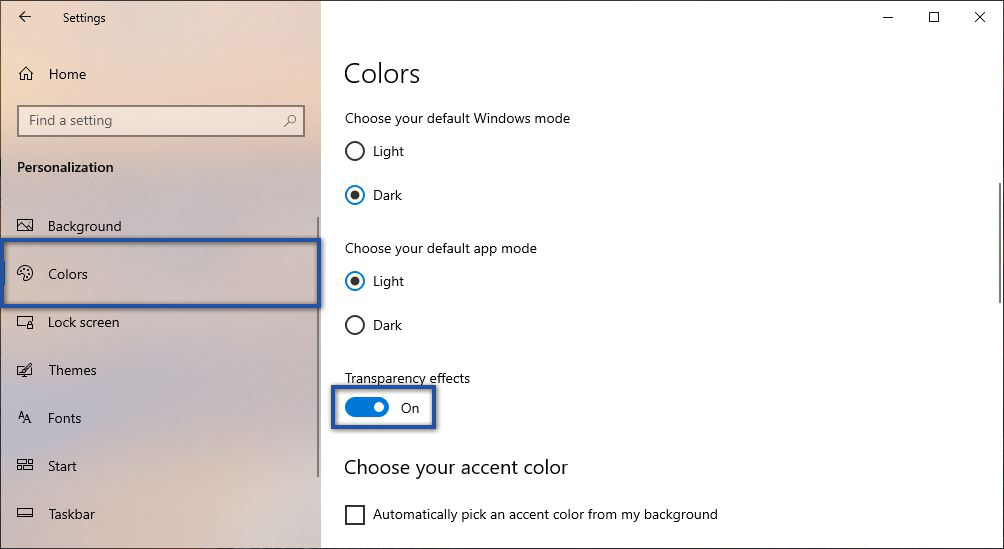
Task: Click the Colors palette icon
Action: [x=26, y=274]
